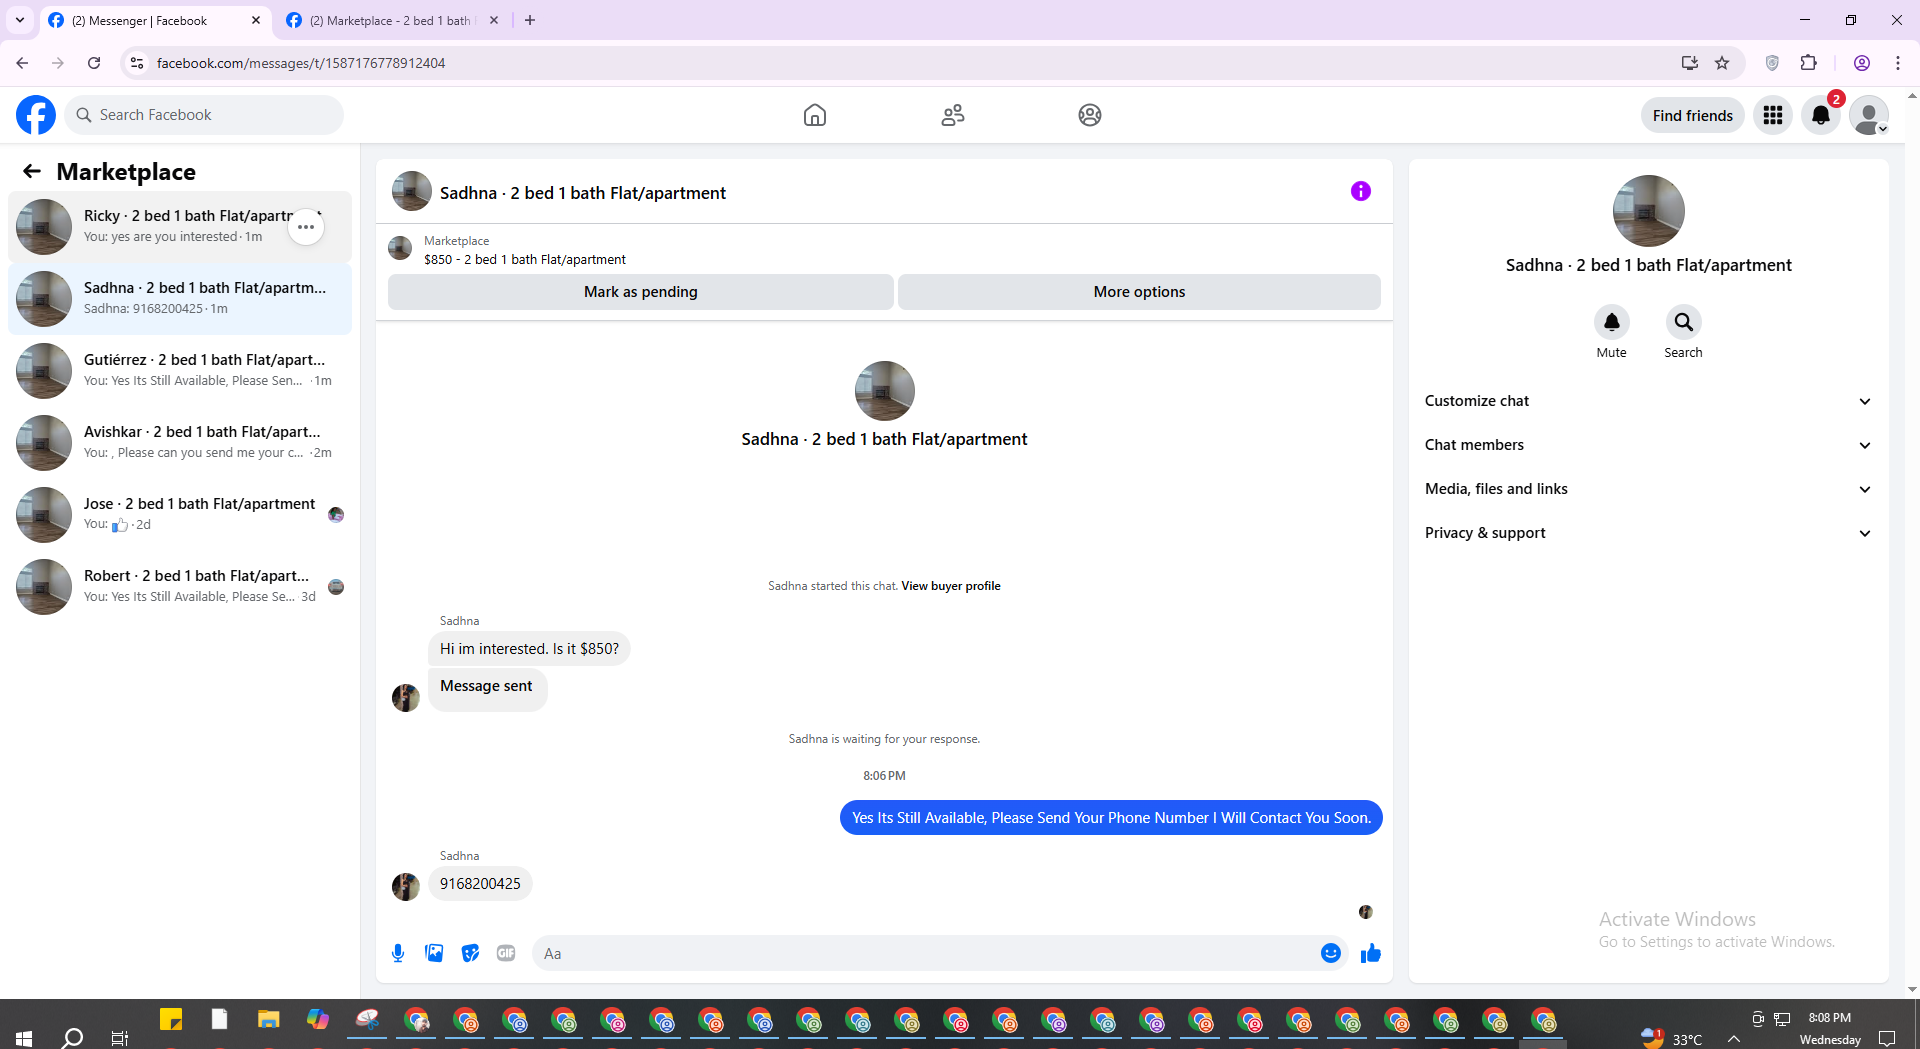This screenshot has width=1920, height=1049.
Task: Open the View buyer profile link
Action: pyautogui.click(x=951, y=586)
